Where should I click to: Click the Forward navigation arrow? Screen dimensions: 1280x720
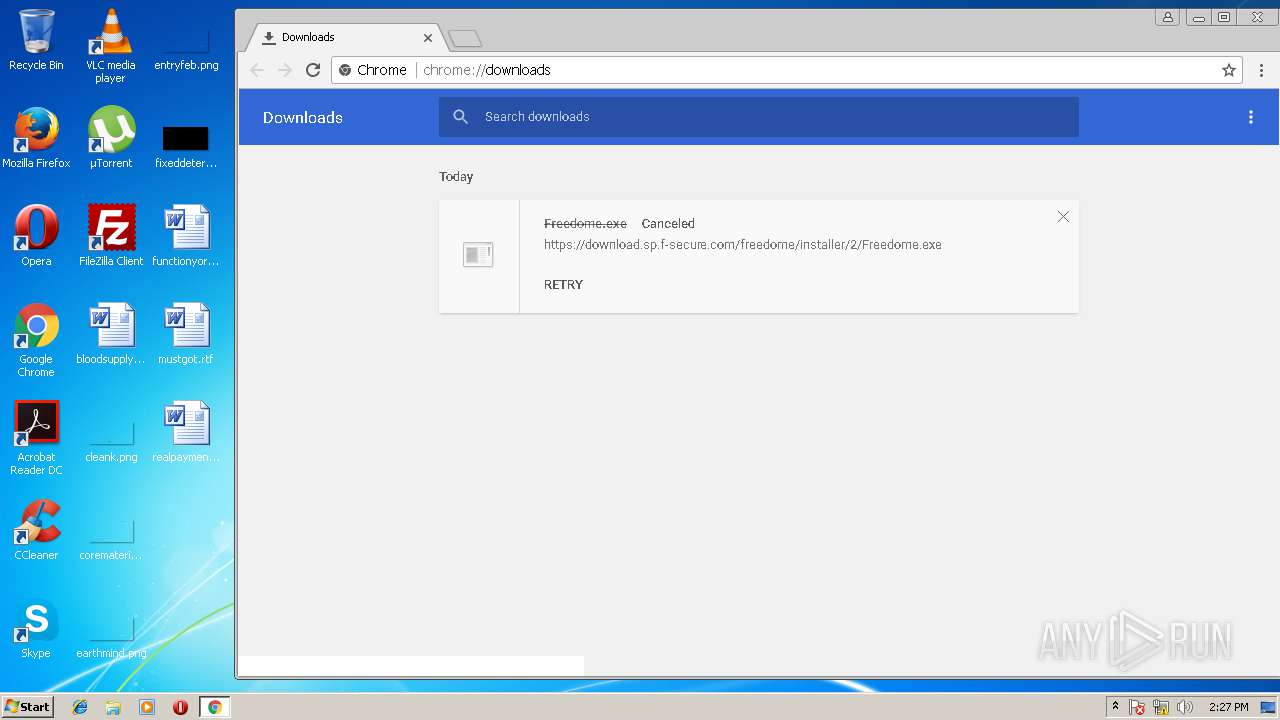285,70
